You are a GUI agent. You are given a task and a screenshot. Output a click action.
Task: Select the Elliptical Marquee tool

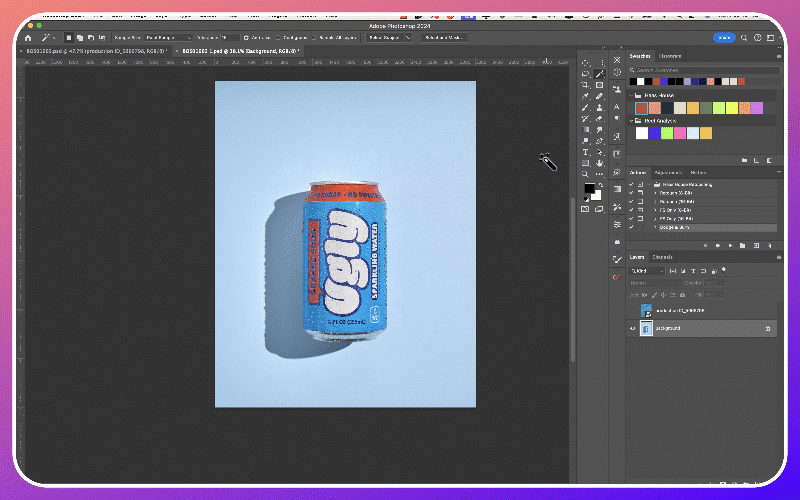[585, 63]
